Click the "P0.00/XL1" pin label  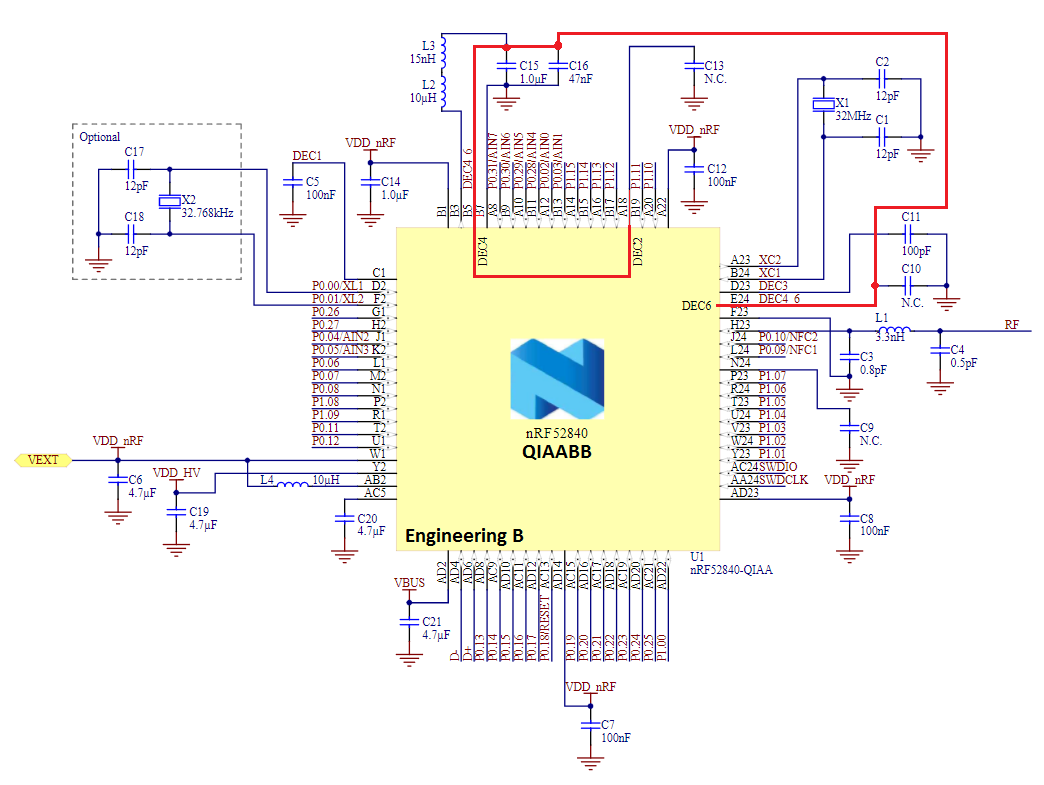338,286
